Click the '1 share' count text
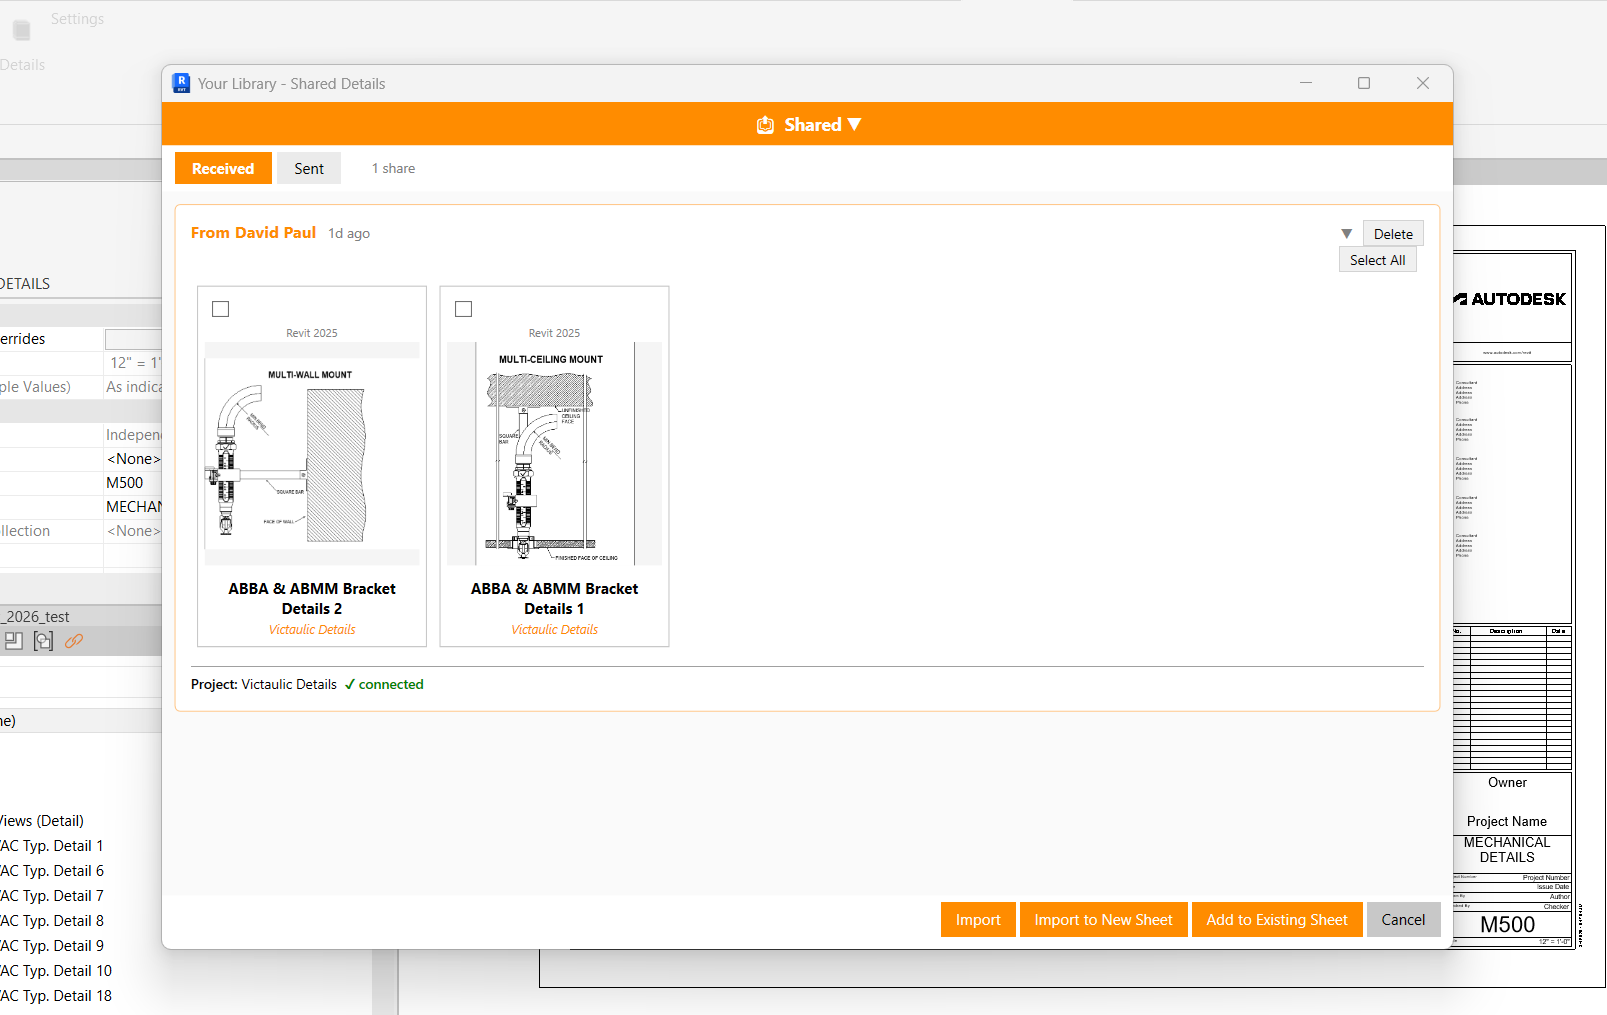 (393, 168)
